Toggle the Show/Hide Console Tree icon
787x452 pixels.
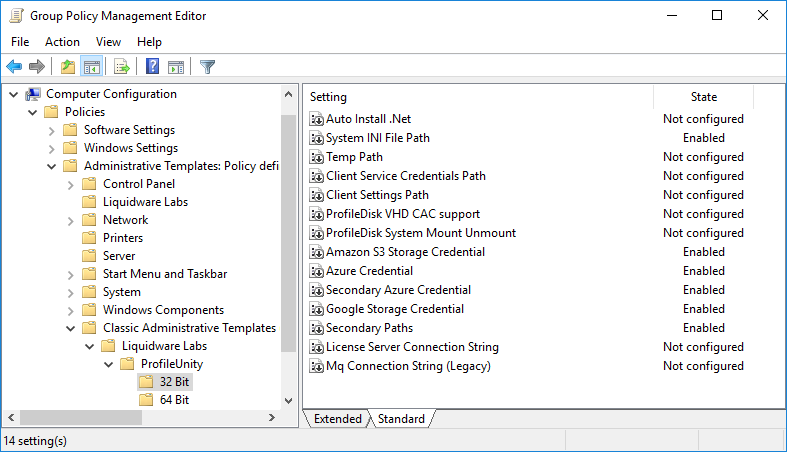pyautogui.click(x=91, y=67)
